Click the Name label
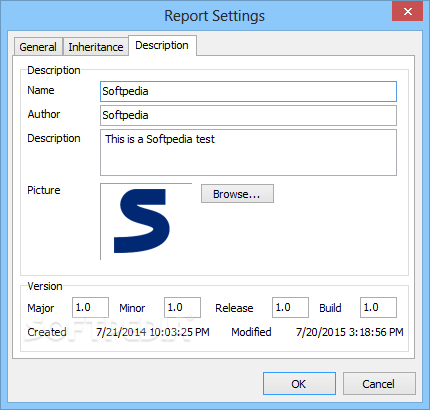 (x=41, y=90)
